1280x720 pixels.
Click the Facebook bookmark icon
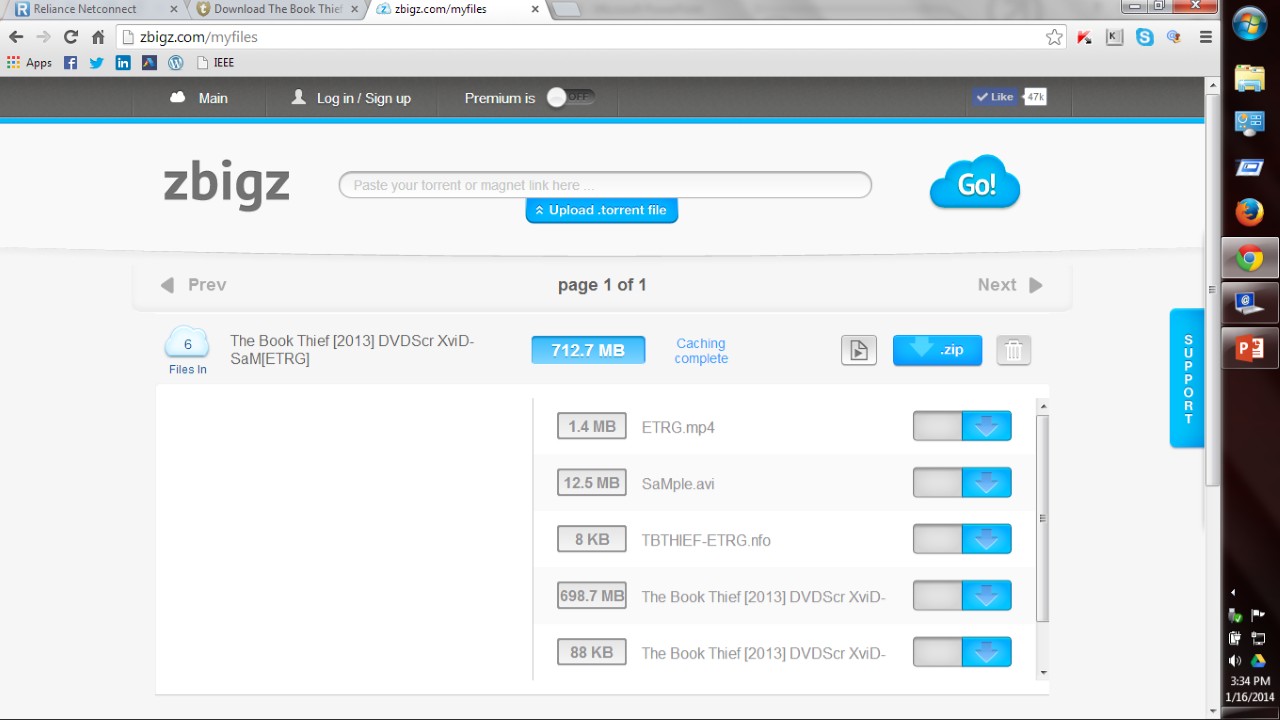(x=70, y=62)
